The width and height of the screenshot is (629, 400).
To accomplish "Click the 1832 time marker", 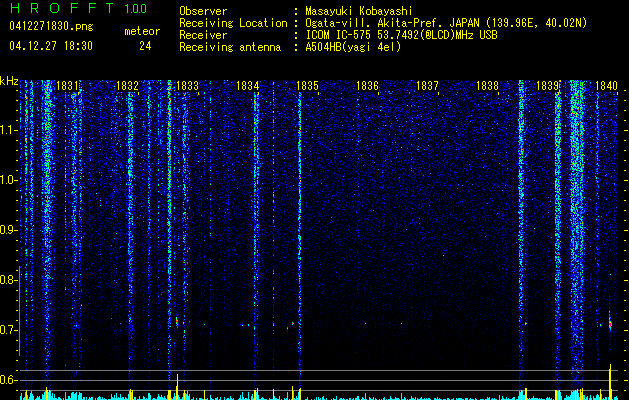I will pos(127,86).
